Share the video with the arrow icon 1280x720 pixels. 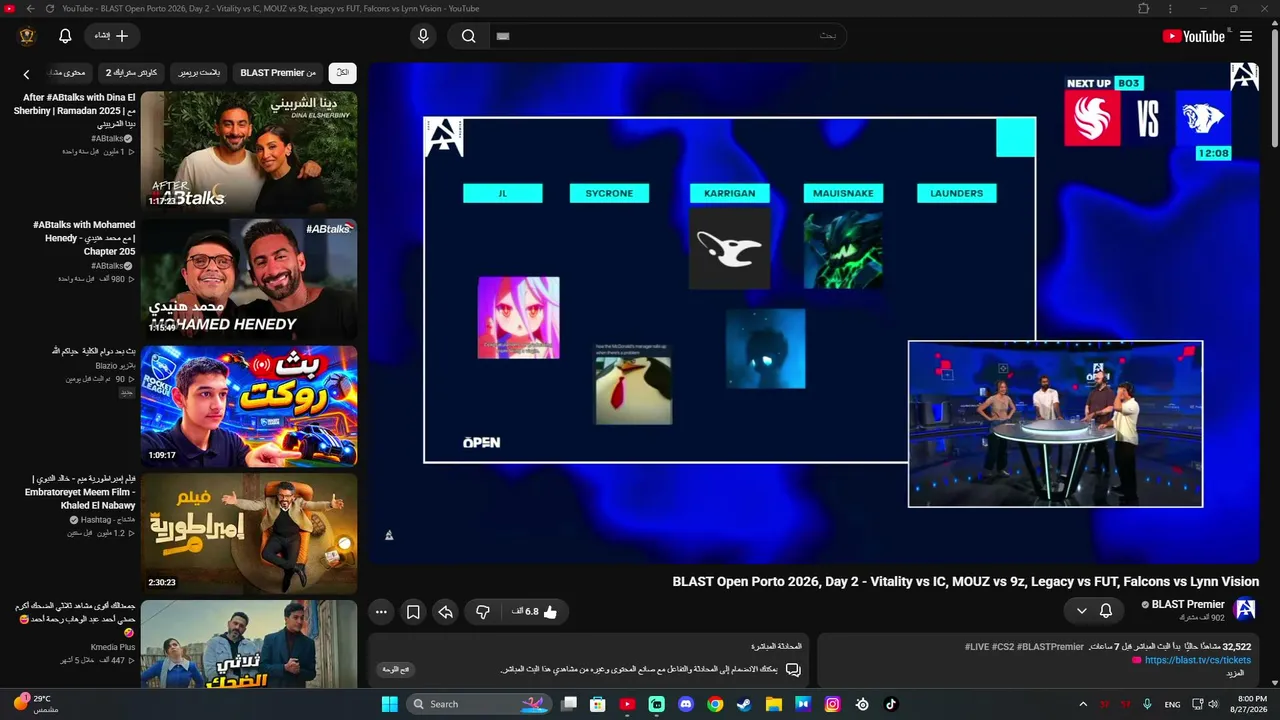(x=446, y=612)
